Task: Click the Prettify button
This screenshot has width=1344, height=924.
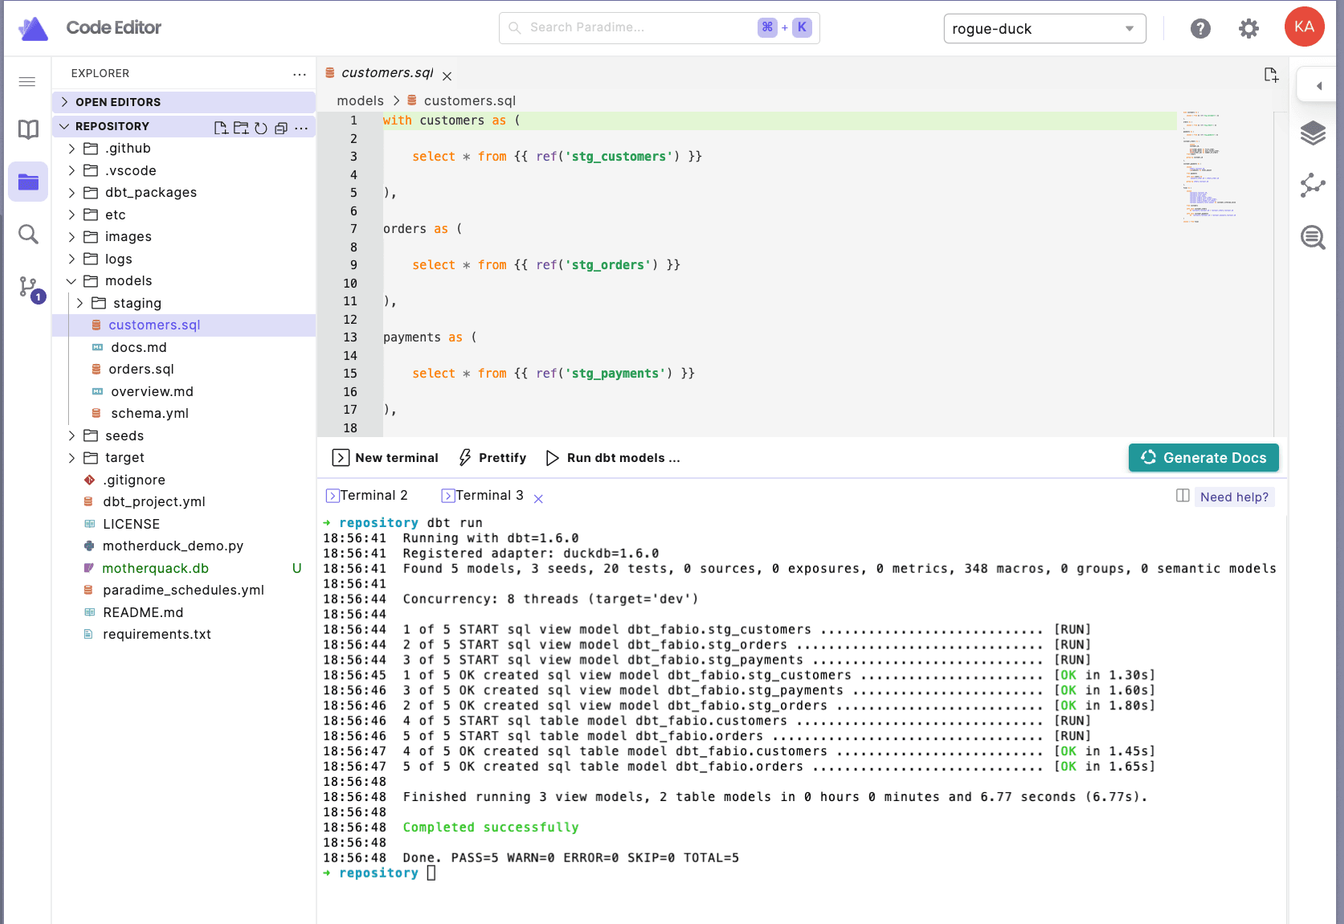Action: click(x=492, y=458)
